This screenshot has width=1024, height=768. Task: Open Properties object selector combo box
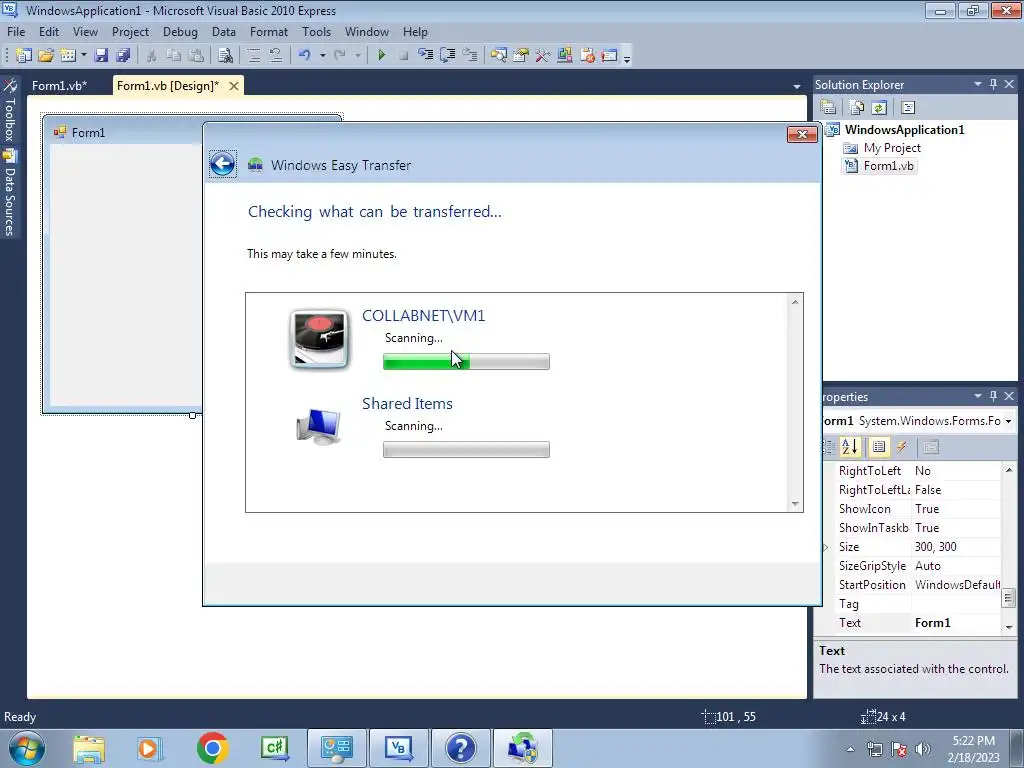tap(920, 421)
